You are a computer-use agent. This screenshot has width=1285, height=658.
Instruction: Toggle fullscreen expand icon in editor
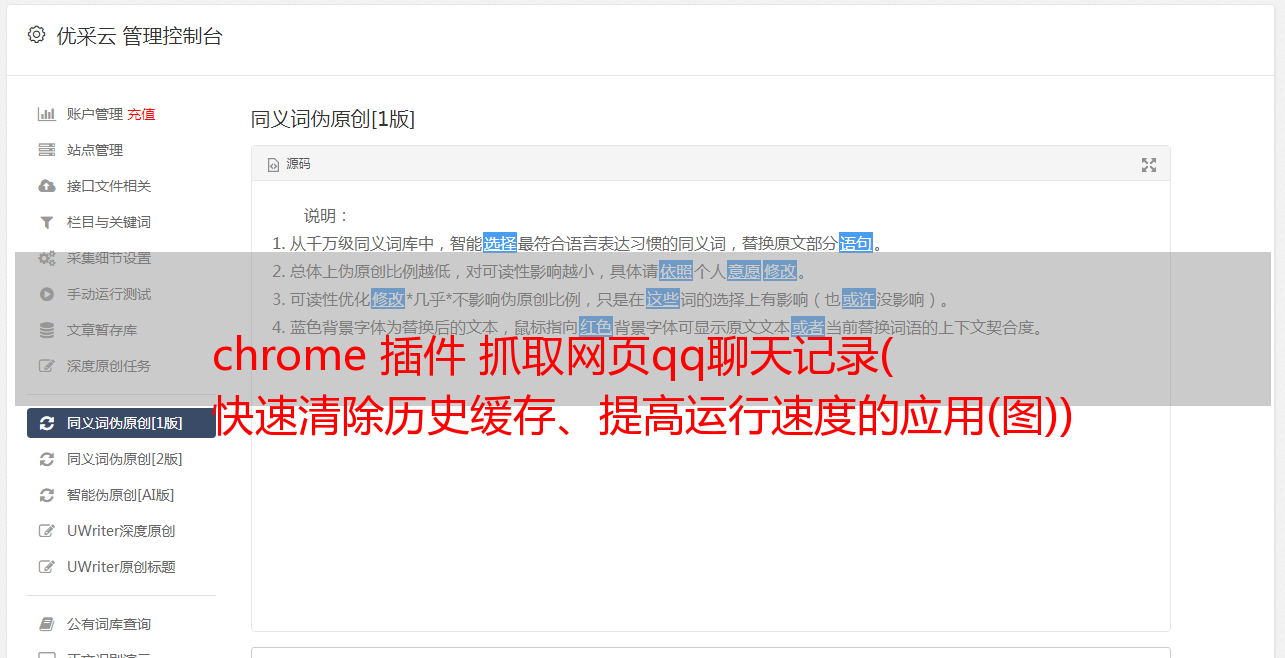[x=1149, y=165]
